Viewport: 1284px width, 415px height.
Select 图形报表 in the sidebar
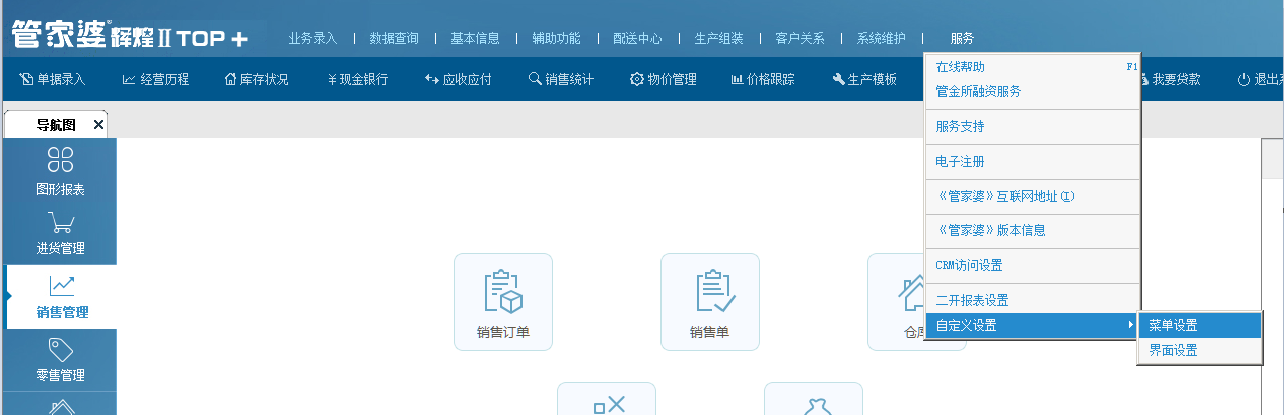point(60,170)
